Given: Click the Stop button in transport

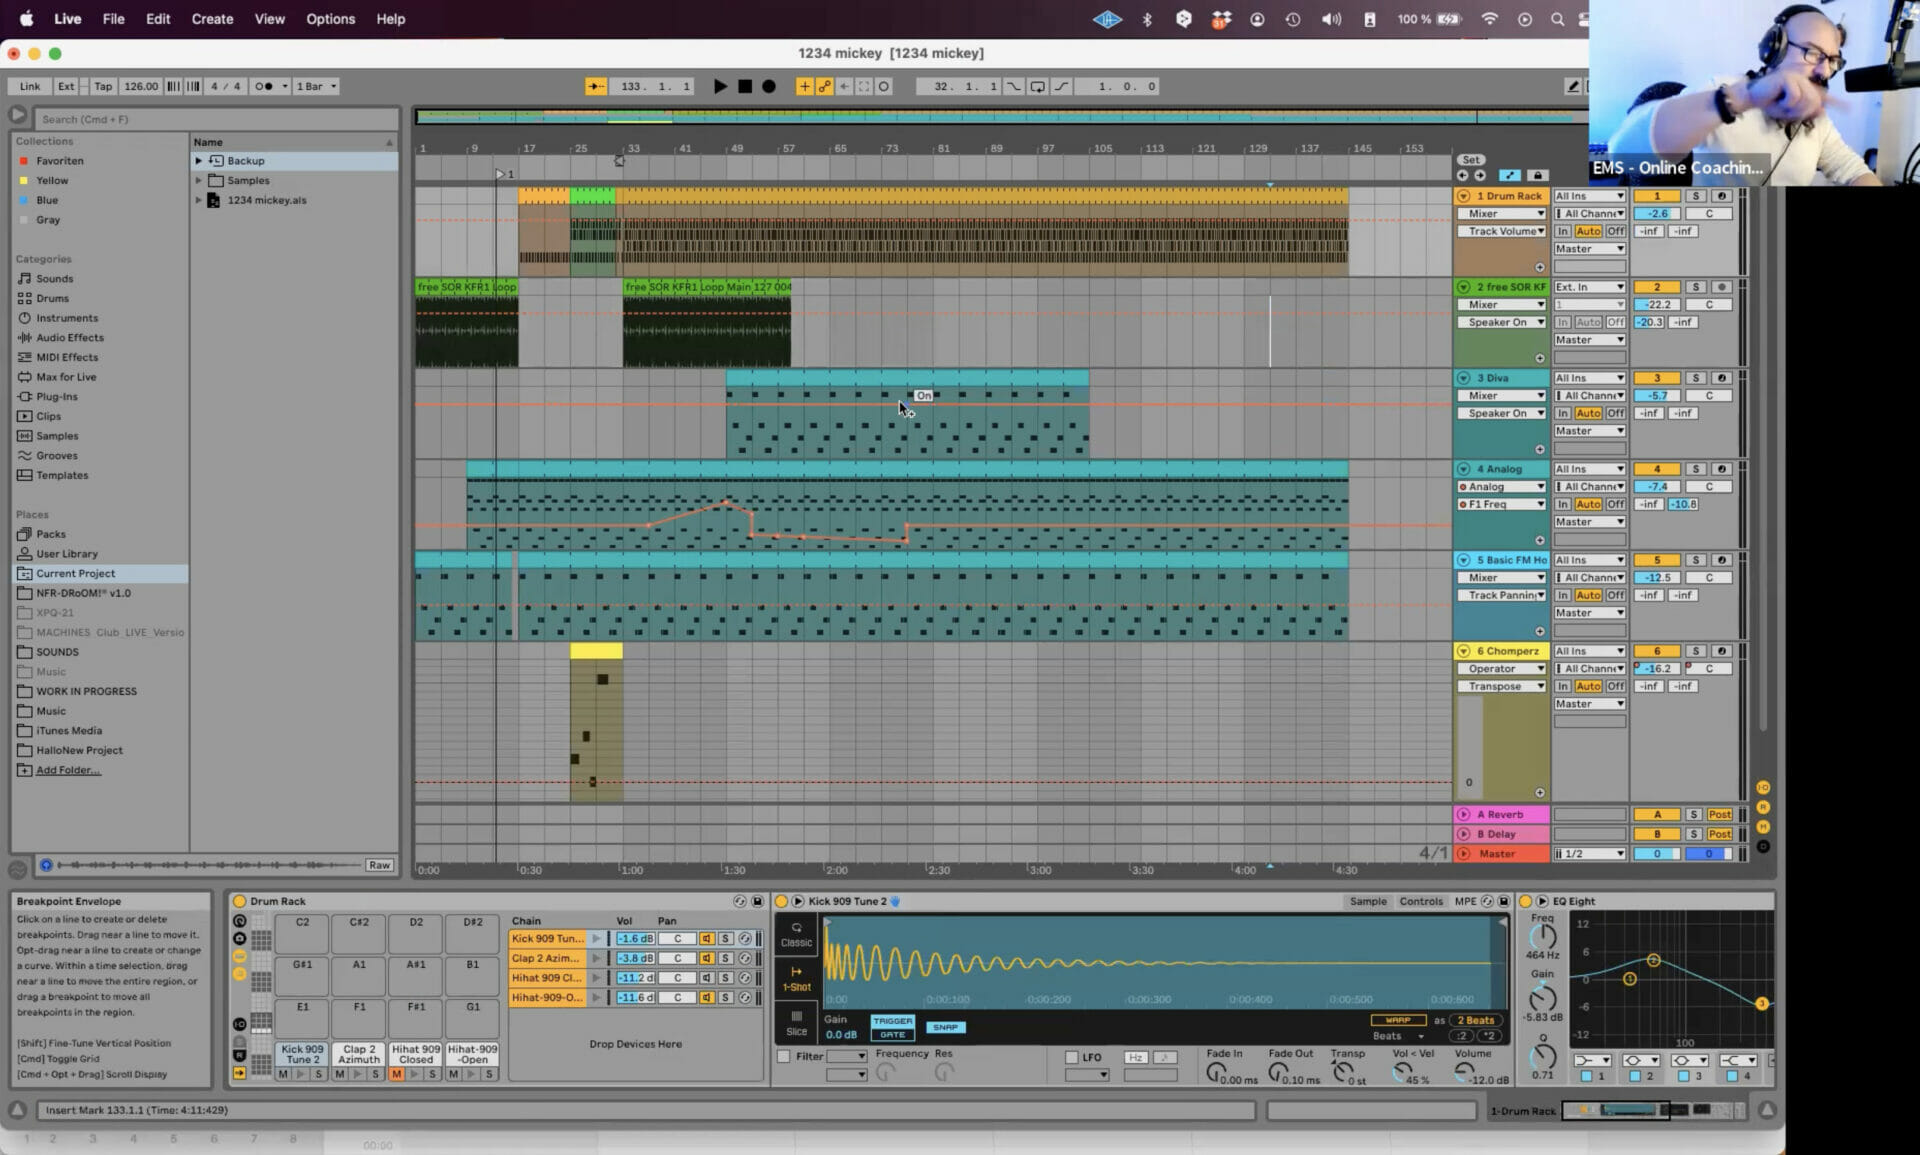Looking at the screenshot, I should 745,86.
